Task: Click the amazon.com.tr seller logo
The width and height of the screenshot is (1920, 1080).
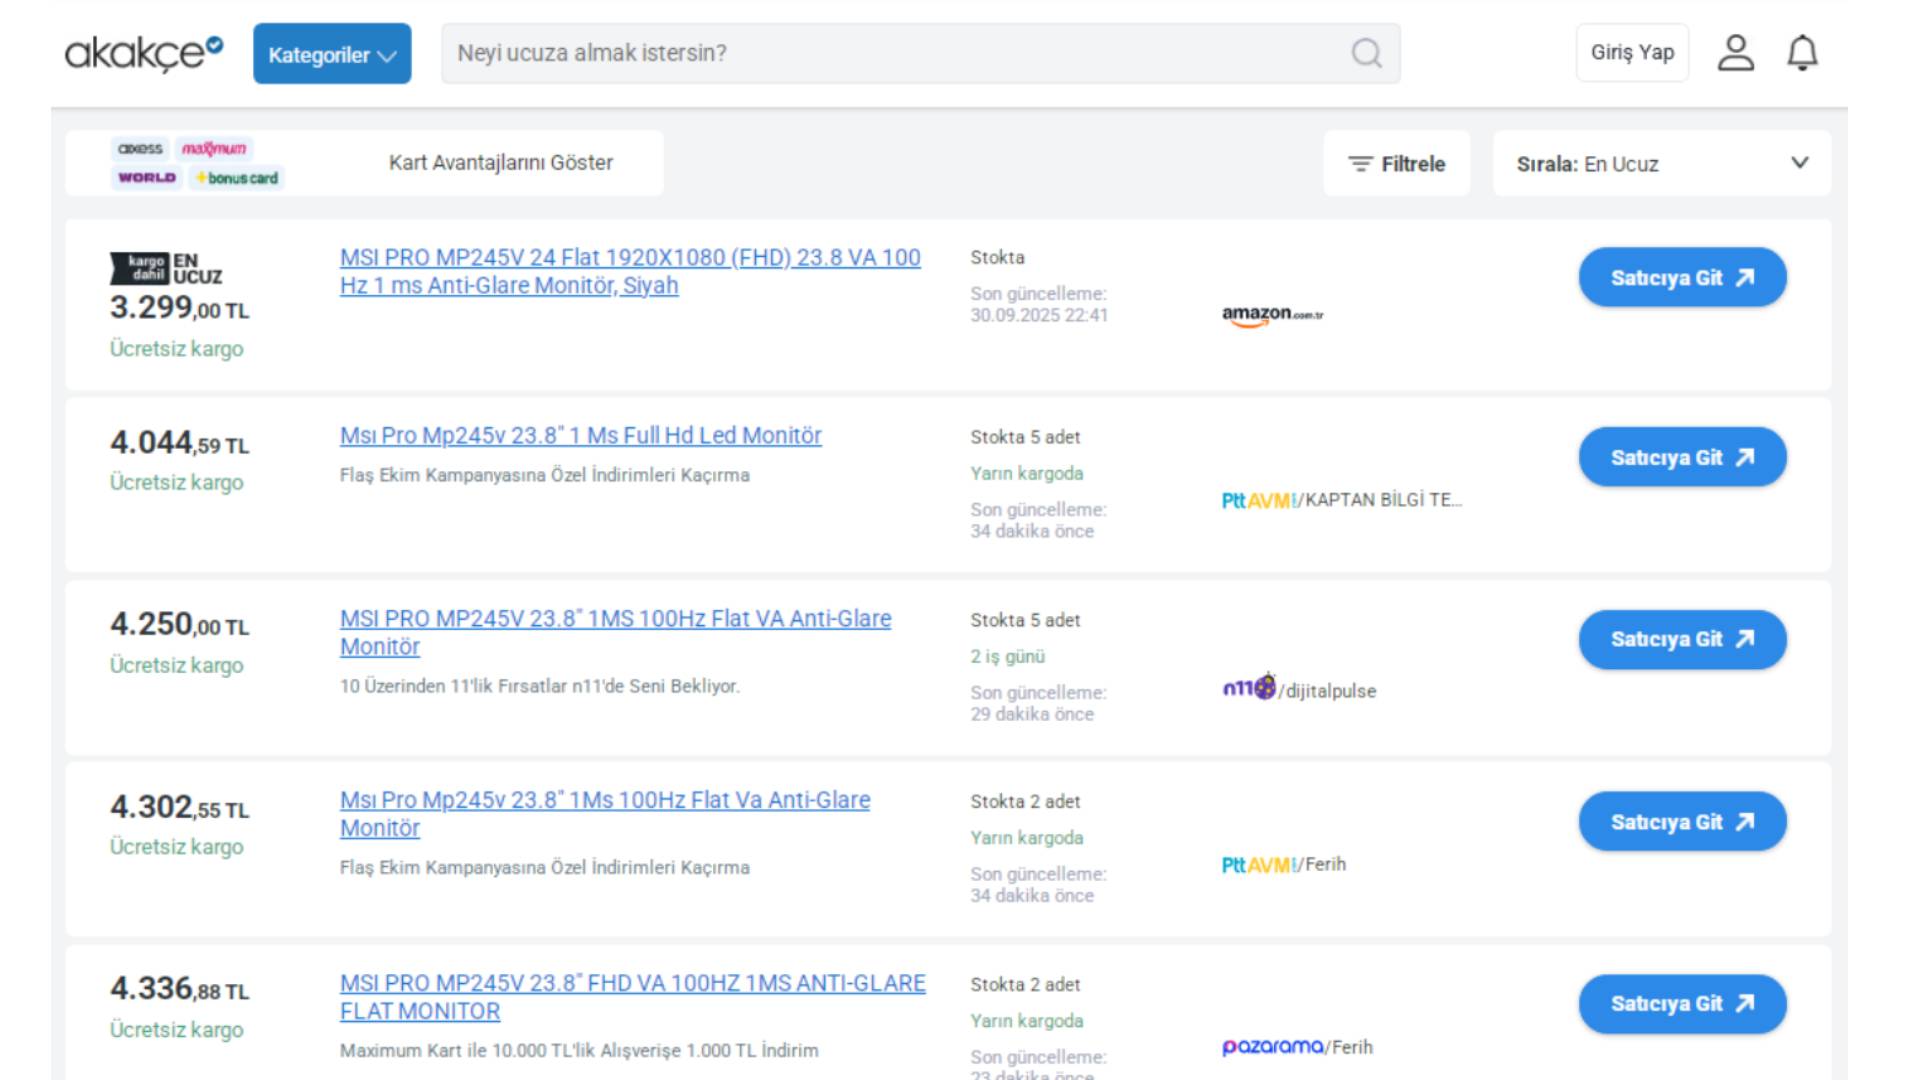Action: (x=1272, y=315)
